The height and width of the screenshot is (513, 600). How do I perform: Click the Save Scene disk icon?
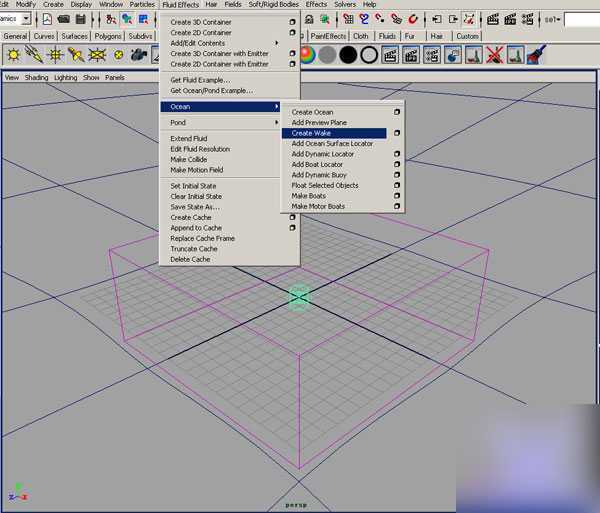pyautogui.click(x=81, y=19)
